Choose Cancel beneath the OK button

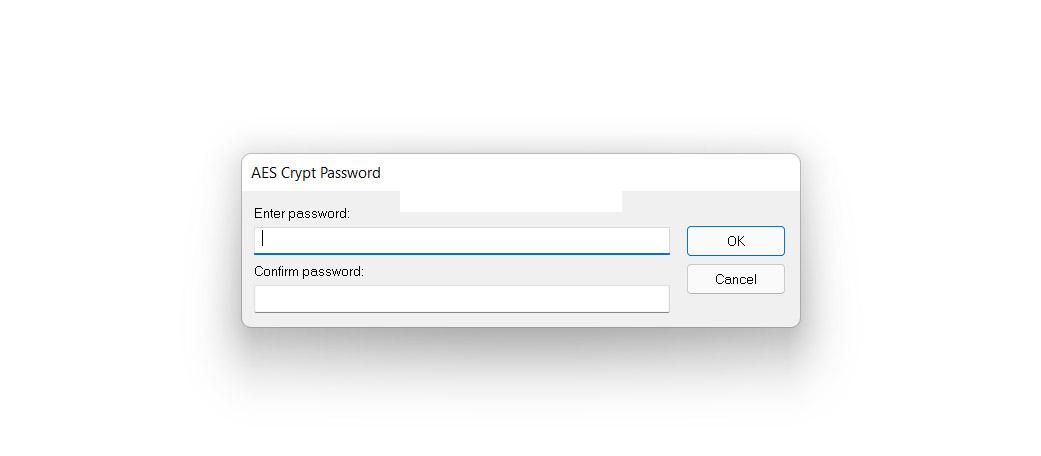click(x=735, y=279)
